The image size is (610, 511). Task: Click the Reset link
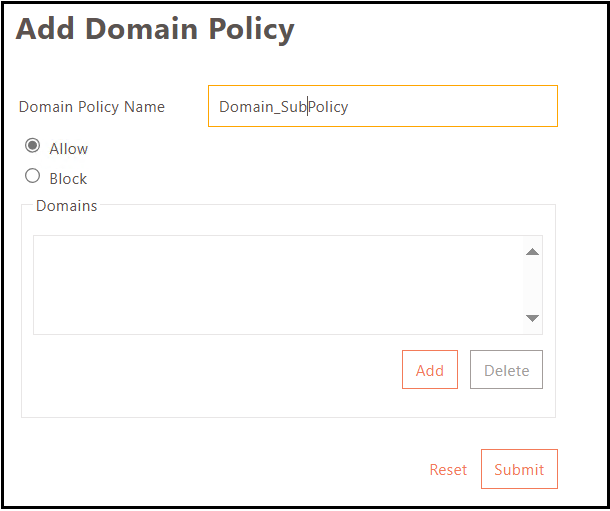point(448,470)
